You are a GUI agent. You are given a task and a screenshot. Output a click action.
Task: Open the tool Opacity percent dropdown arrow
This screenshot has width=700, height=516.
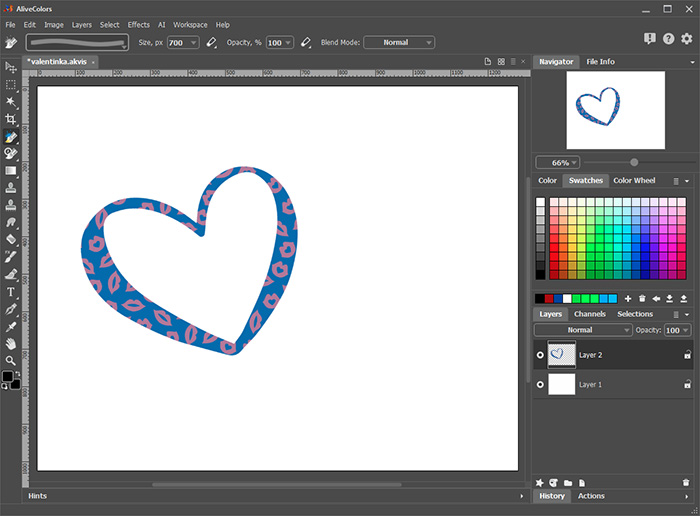point(288,42)
